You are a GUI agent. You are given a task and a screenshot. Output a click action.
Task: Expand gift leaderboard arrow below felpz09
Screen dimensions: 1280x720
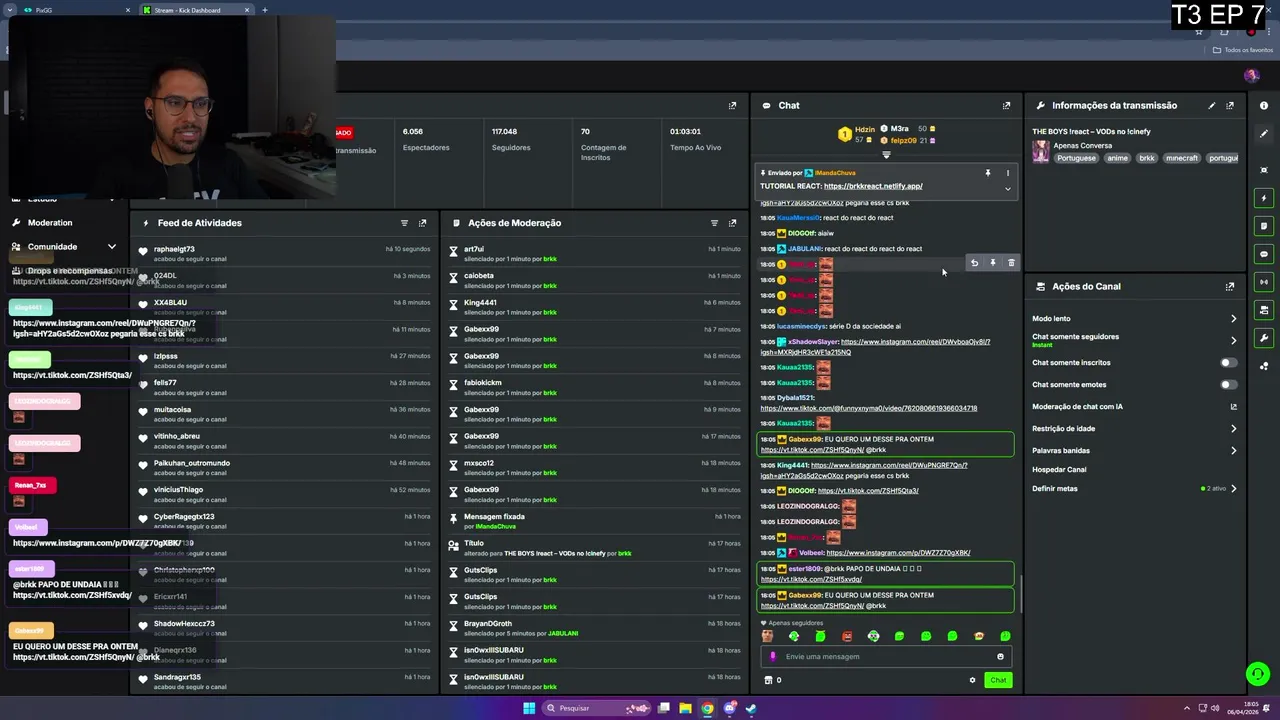(886, 155)
